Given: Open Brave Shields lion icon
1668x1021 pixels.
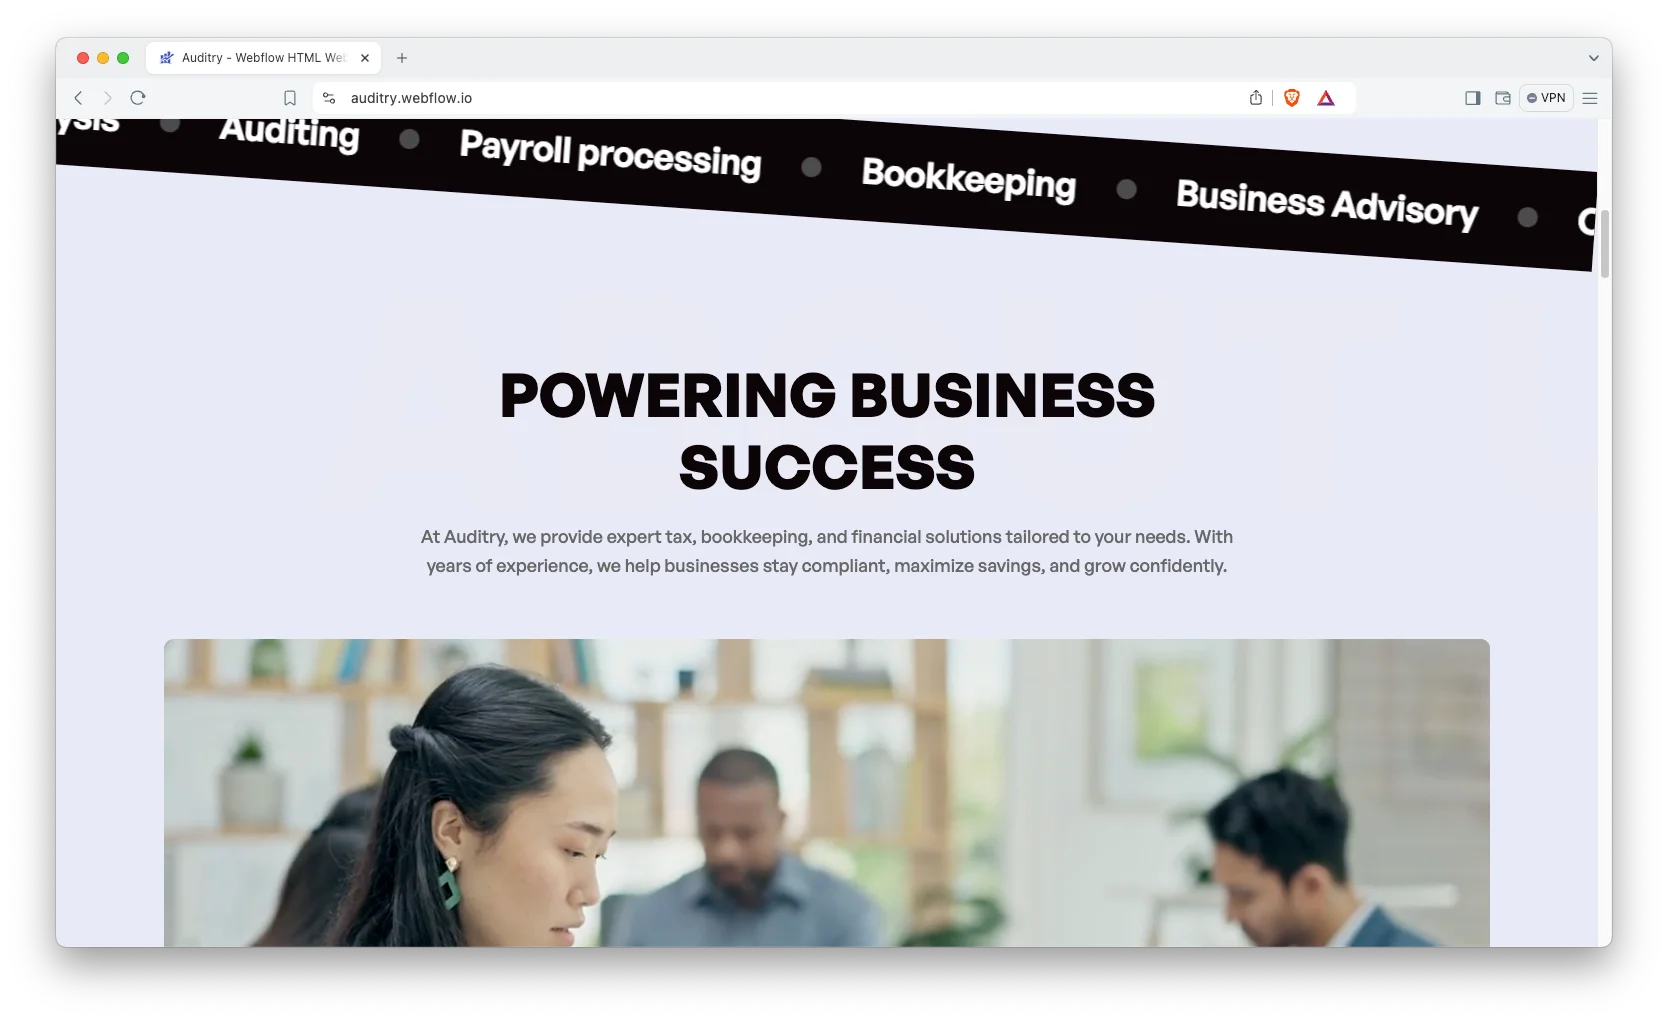Looking at the screenshot, I should coord(1292,98).
